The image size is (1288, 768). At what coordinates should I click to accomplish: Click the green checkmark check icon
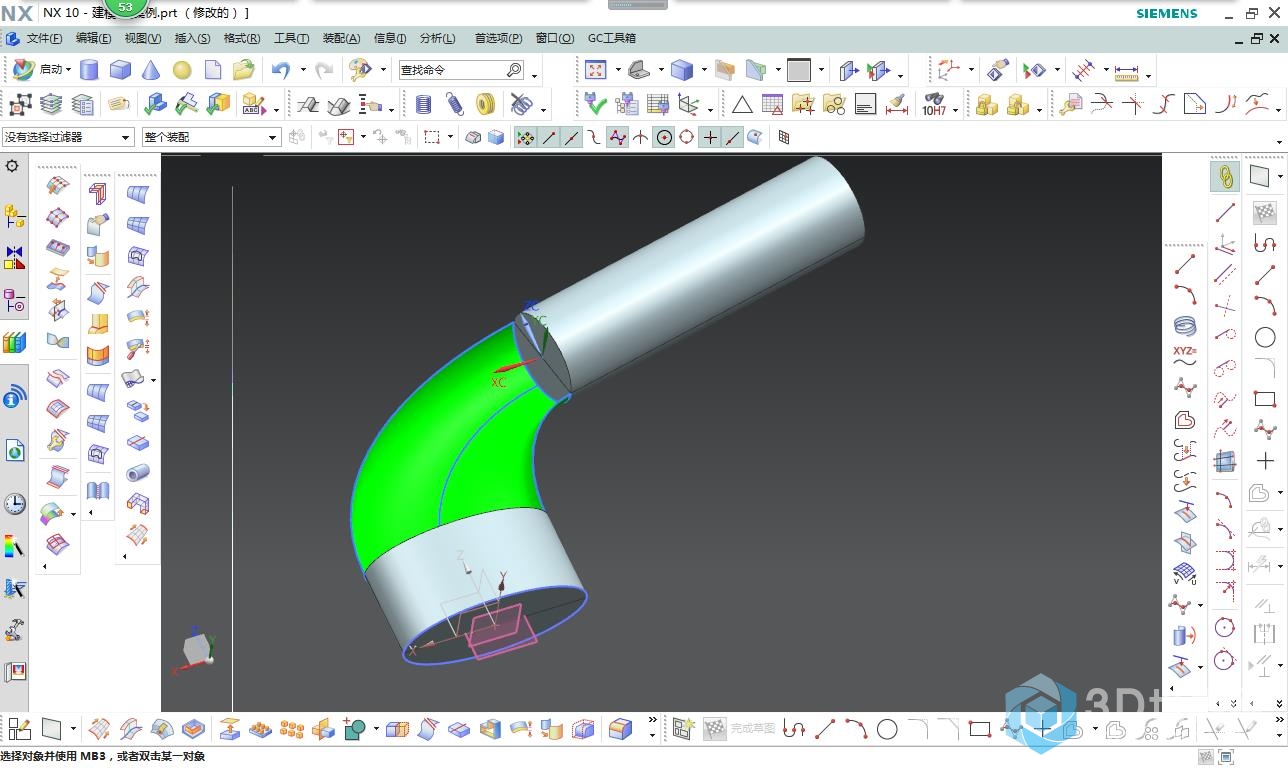click(x=596, y=104)
